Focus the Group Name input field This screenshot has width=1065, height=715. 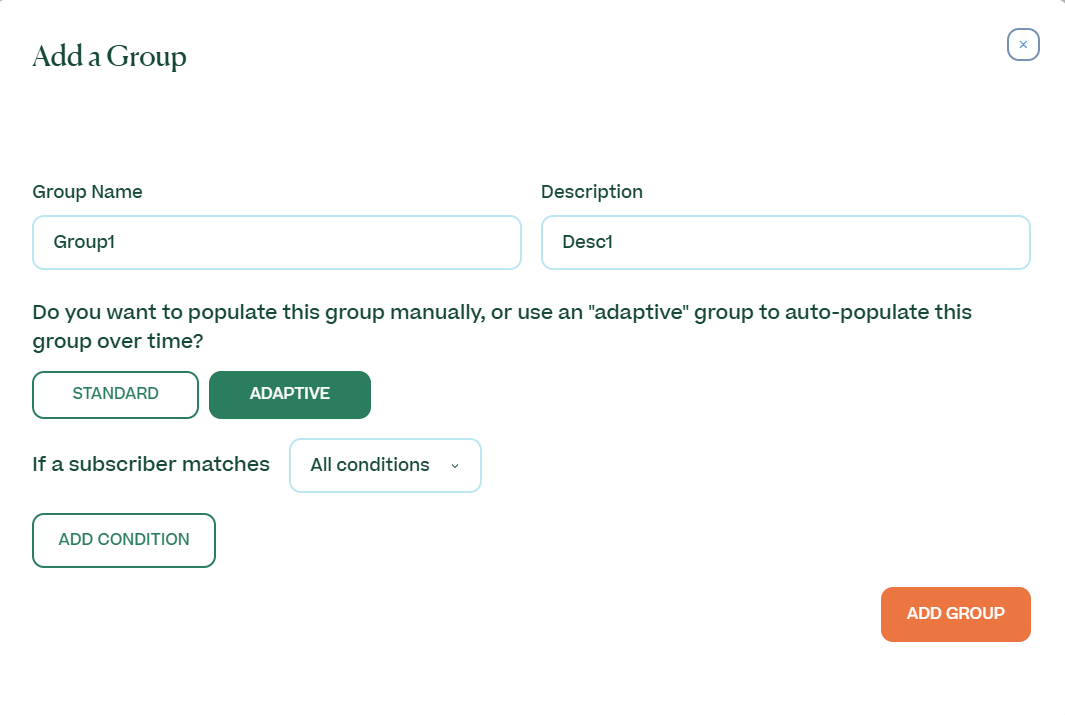point(277,242)
